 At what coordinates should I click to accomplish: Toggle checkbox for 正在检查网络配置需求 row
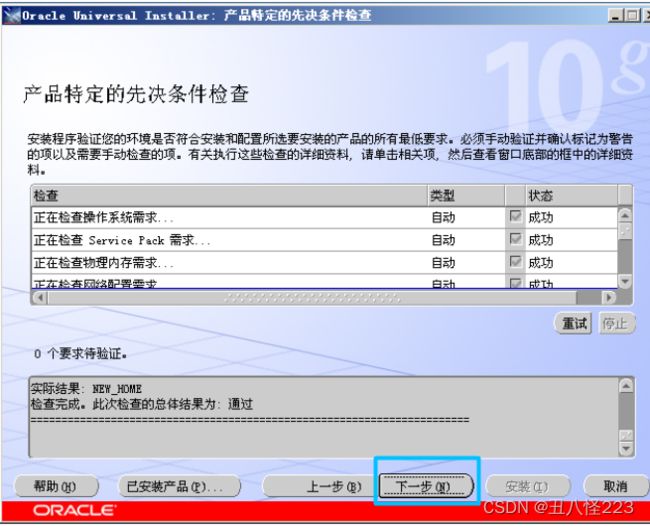pyautogui.click(x=515, y=283)
